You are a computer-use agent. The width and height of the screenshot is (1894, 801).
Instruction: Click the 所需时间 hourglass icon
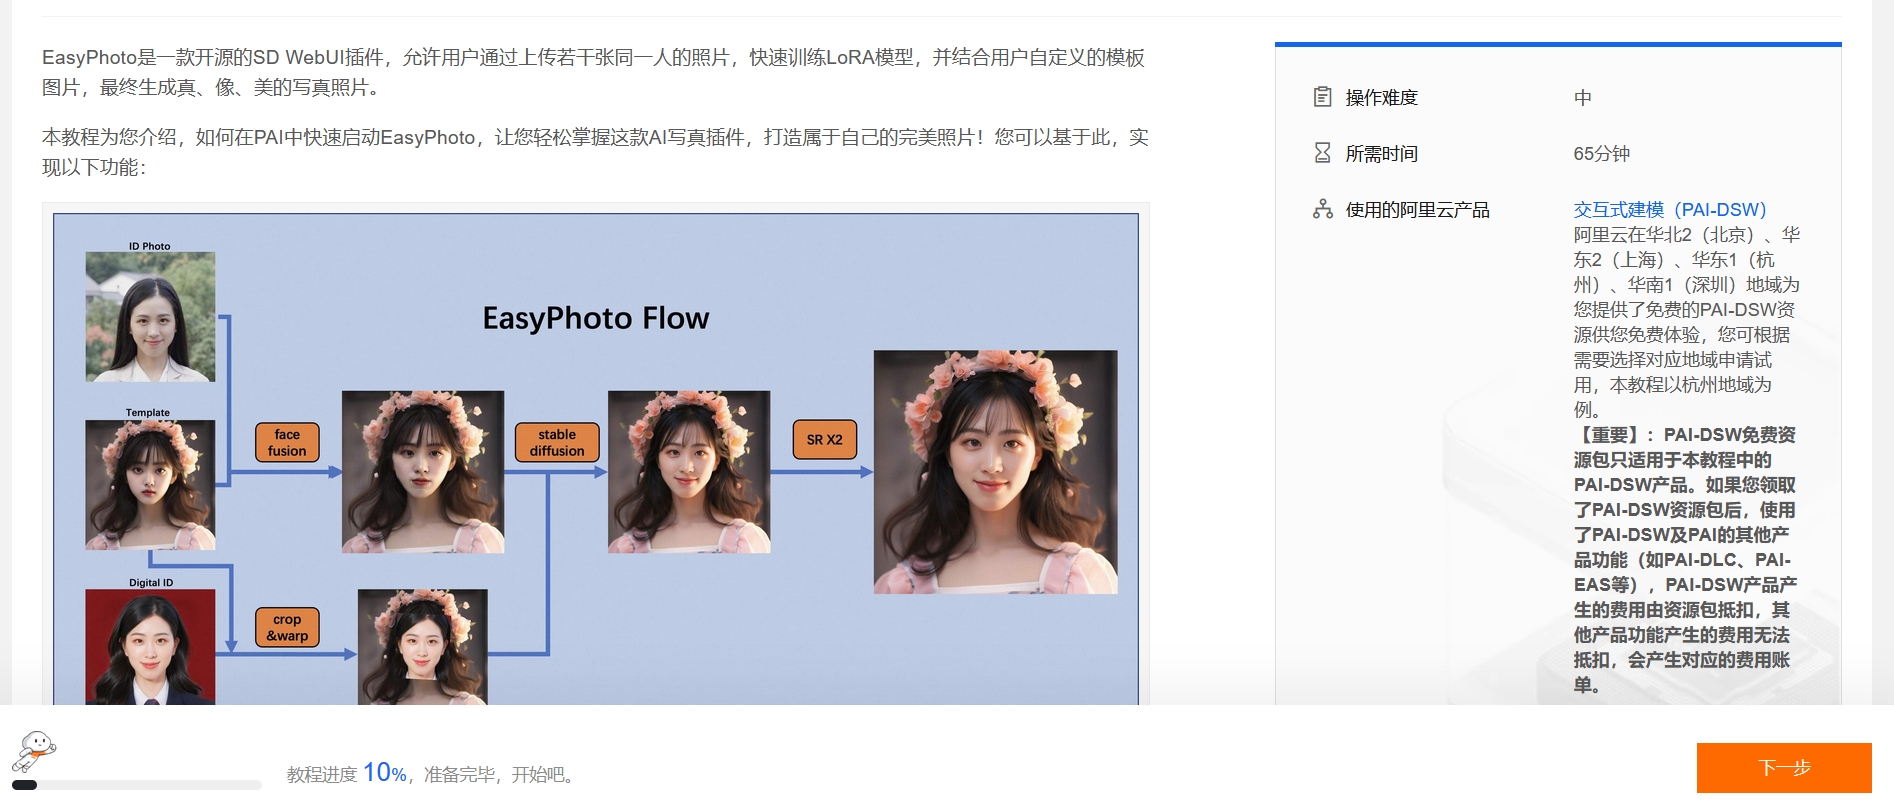point(1322,153)
